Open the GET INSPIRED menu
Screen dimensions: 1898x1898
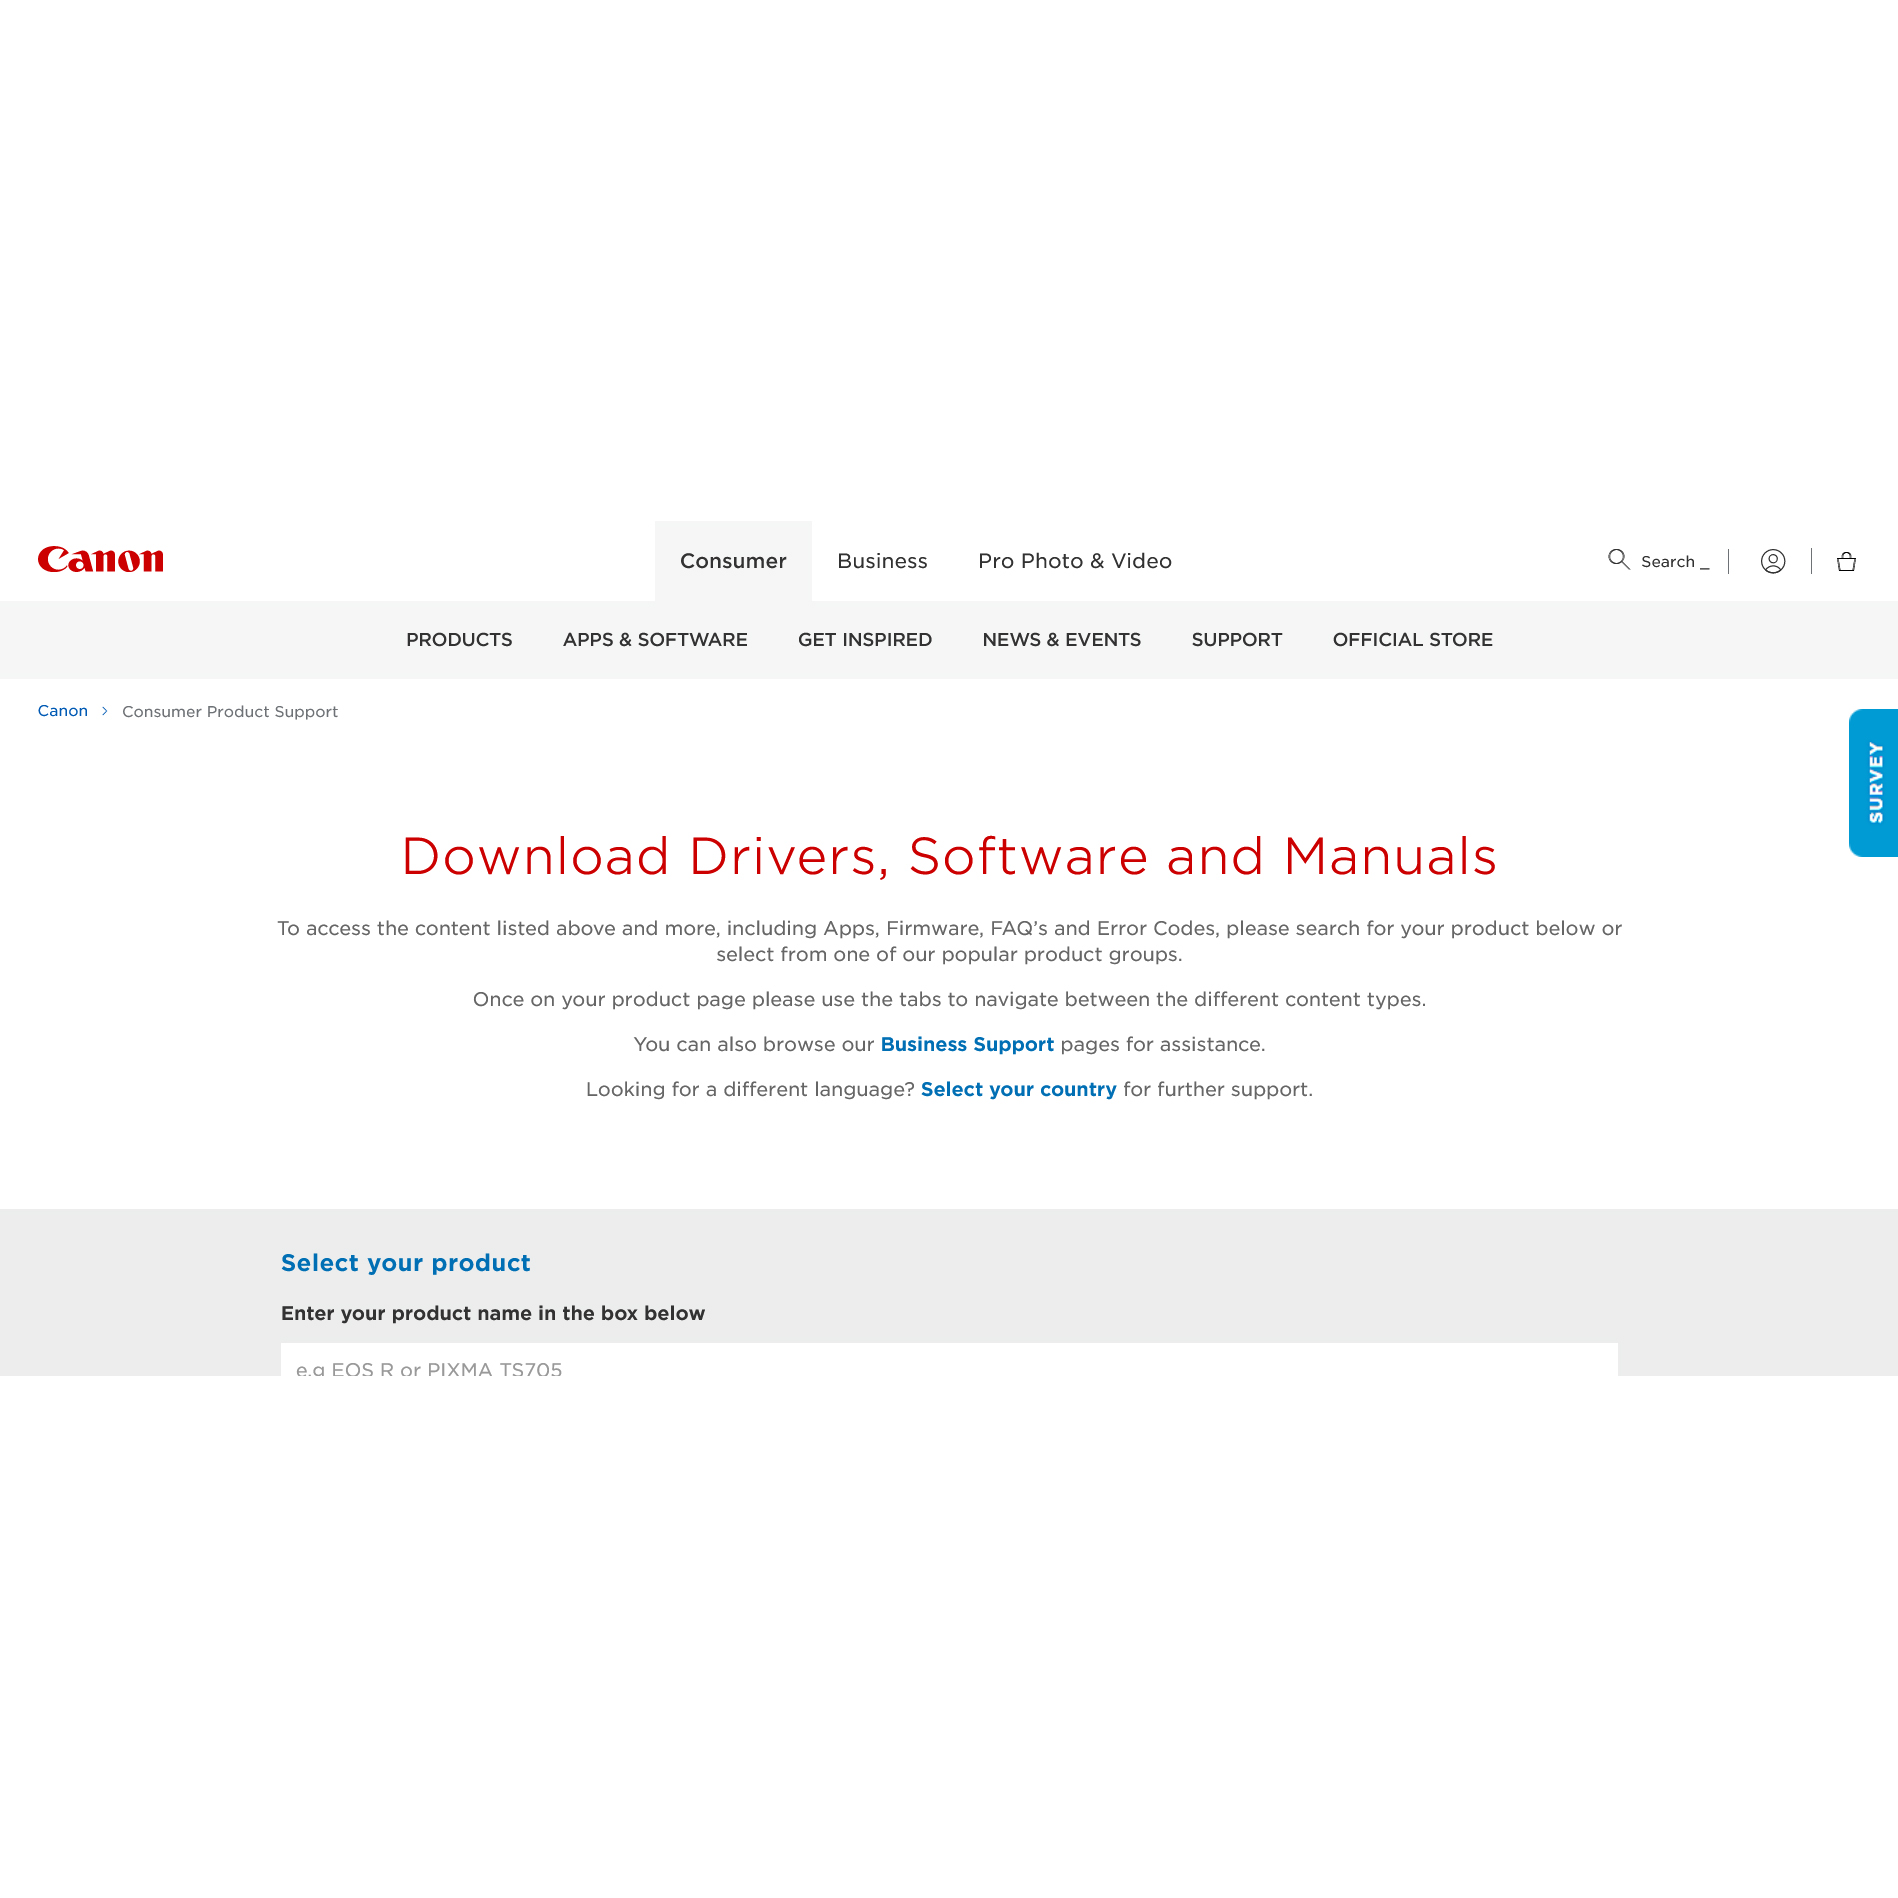(x=865, y=640)
